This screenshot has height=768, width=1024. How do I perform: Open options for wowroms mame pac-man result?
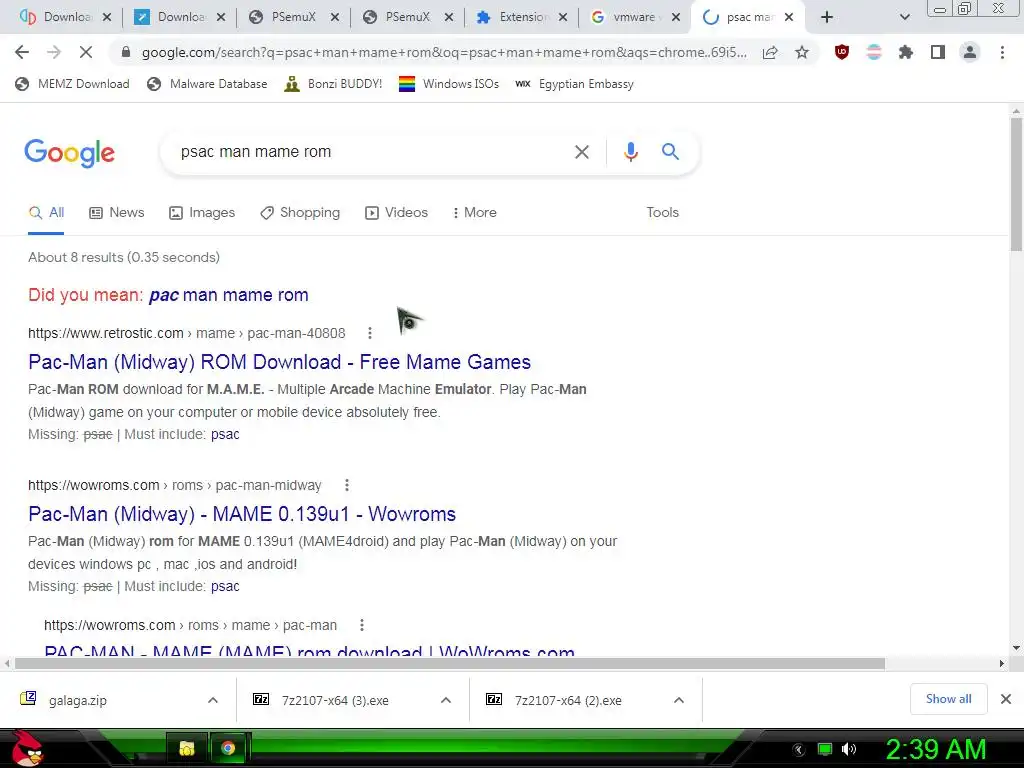click(x=362, y=625)
